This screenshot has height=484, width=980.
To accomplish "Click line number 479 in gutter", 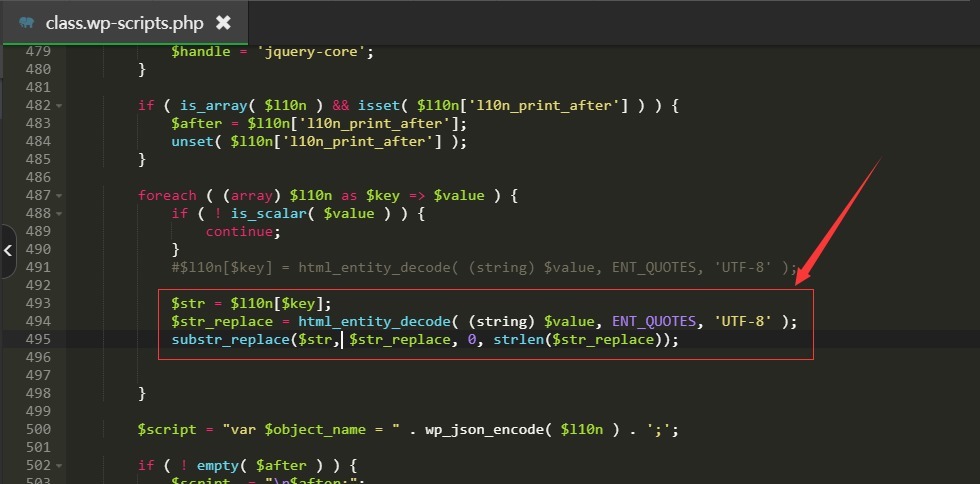I will pos(38,51).
